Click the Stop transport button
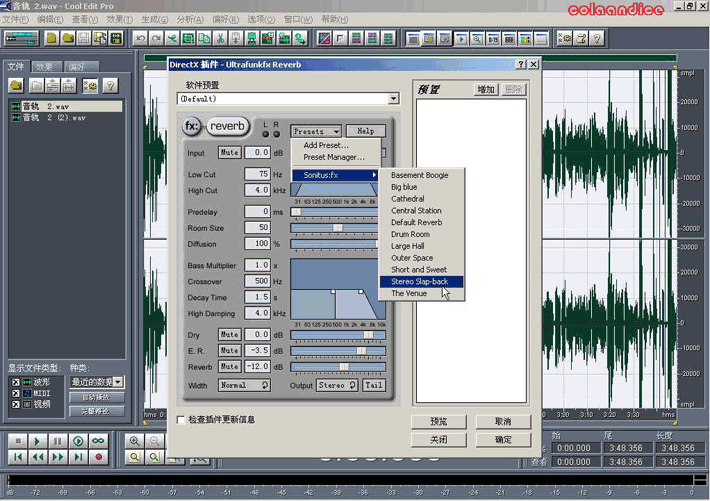Image resolution: width=710 pixels, height=501 pixels. tap(17, 441)
